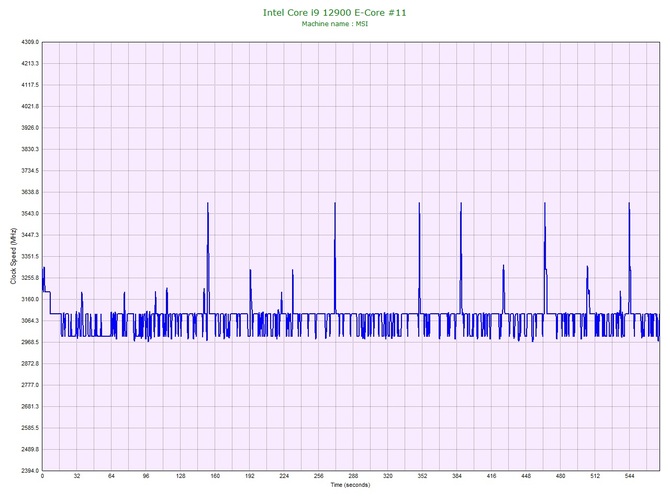Click the 192 seconds x-axis tick label
The width and height of the screenshot is (670, 502).
(x=250, y=476)
